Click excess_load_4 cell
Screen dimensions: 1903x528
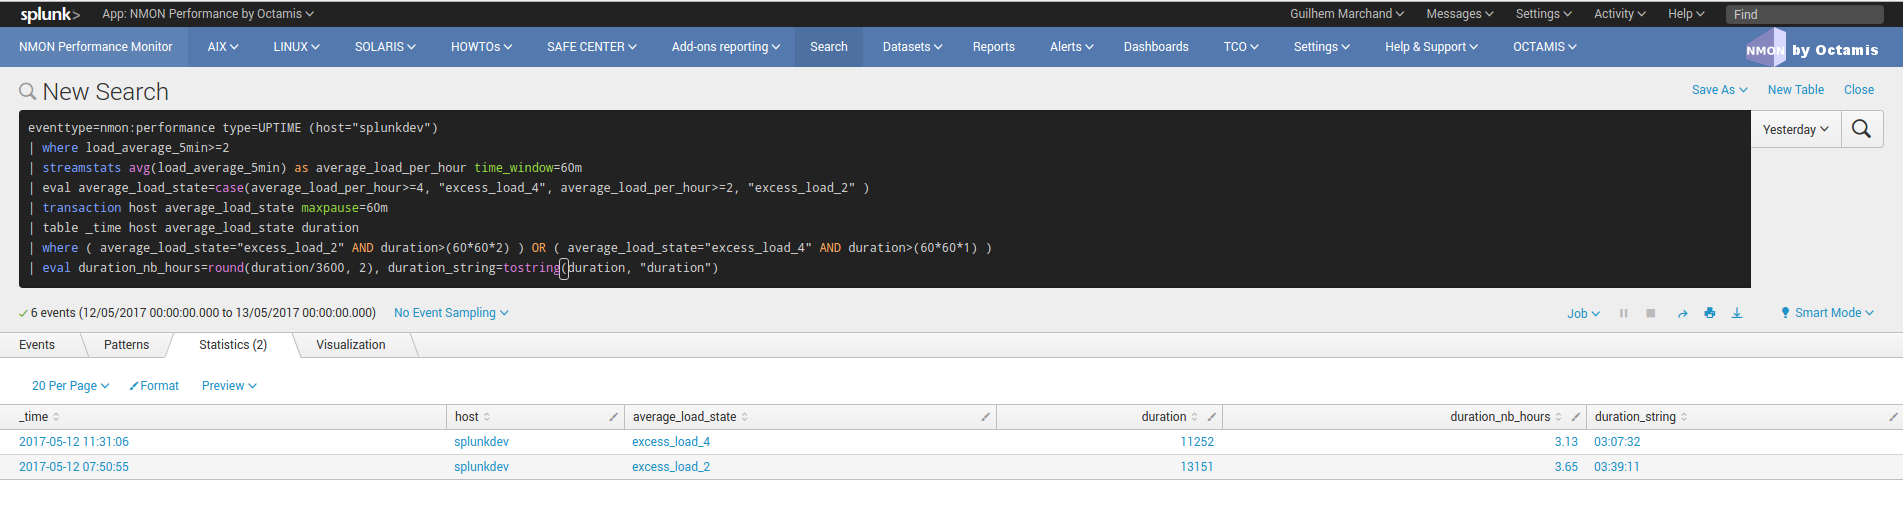[671, 442]
